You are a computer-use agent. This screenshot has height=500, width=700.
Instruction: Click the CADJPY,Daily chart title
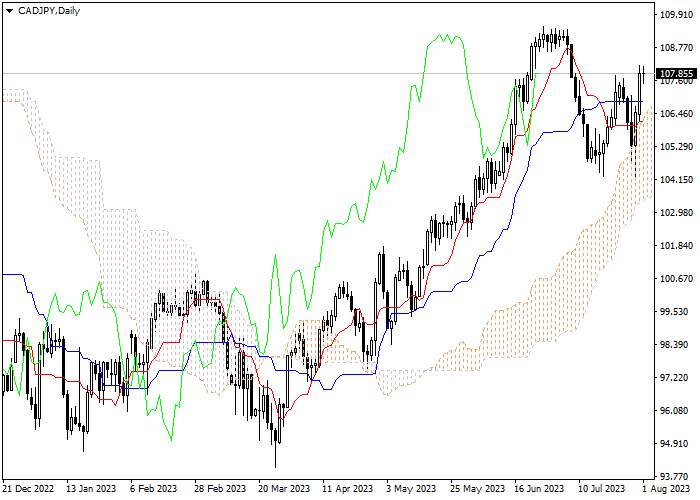coord(49,11)
